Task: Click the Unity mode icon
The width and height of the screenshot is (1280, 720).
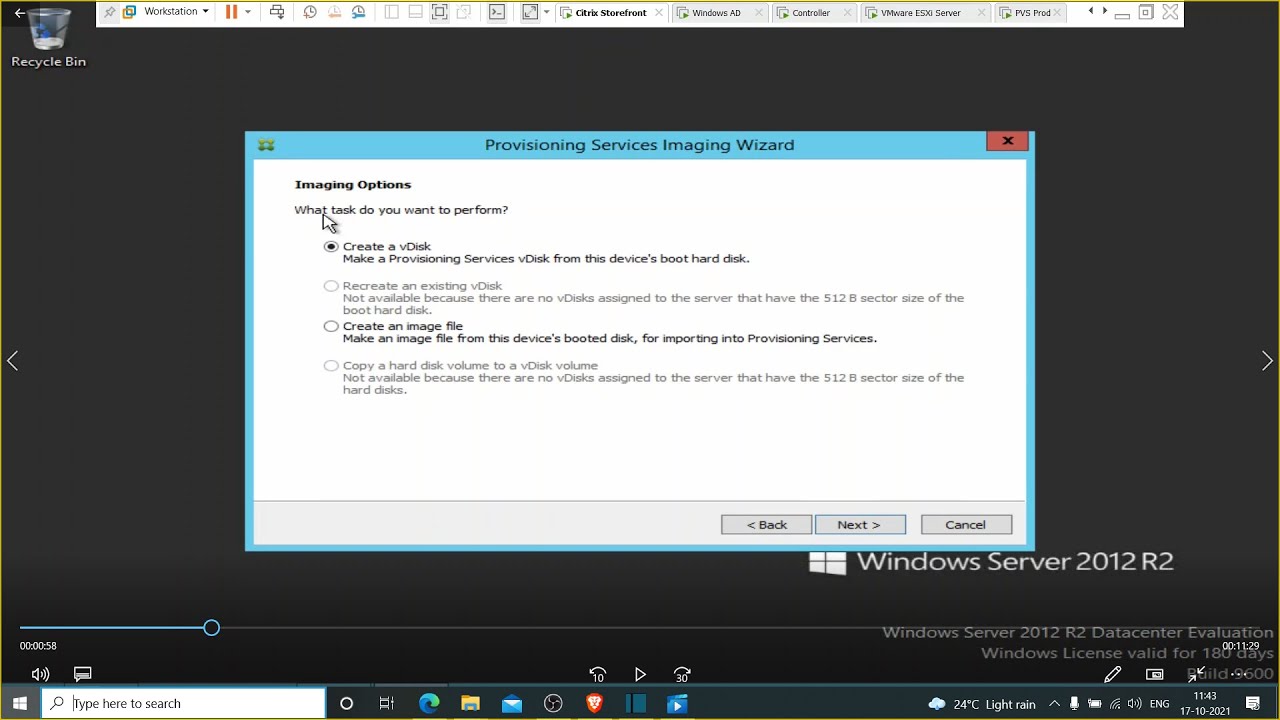Action: 463,12
